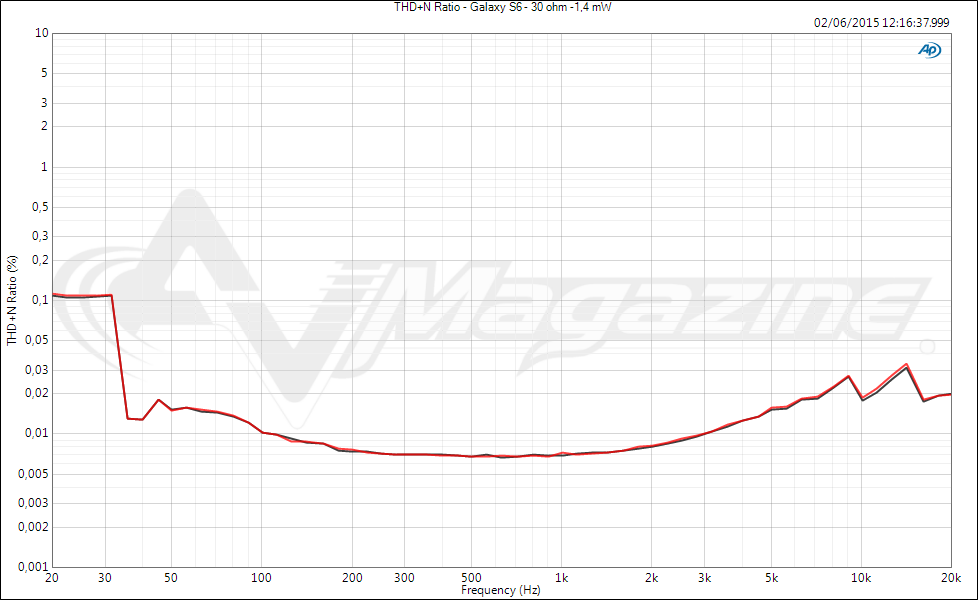
Task: Click the 'THD+N Ratio (%)' vertical axis title
Action: pyautogui.click(x=12, y=300)
